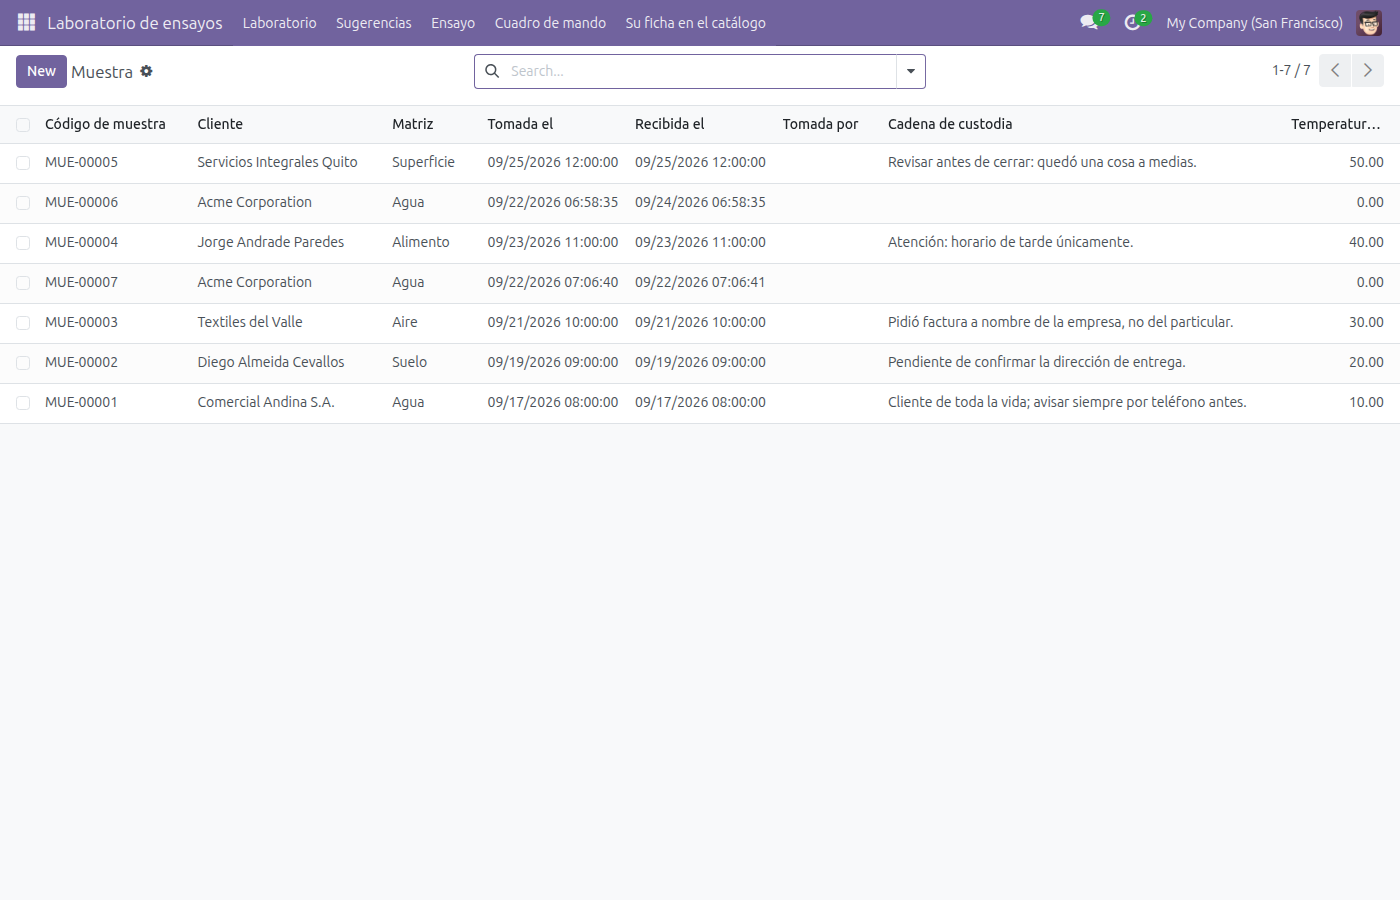
Task: Open the activities clock icon
Action: (x=1132, y=22)
